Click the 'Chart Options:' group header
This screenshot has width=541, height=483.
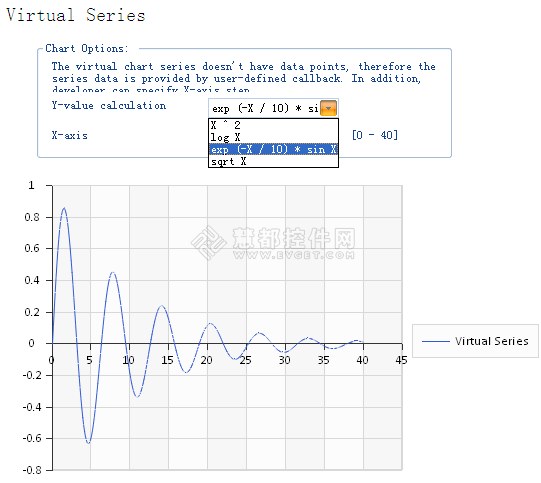click(x=87, y=48)
